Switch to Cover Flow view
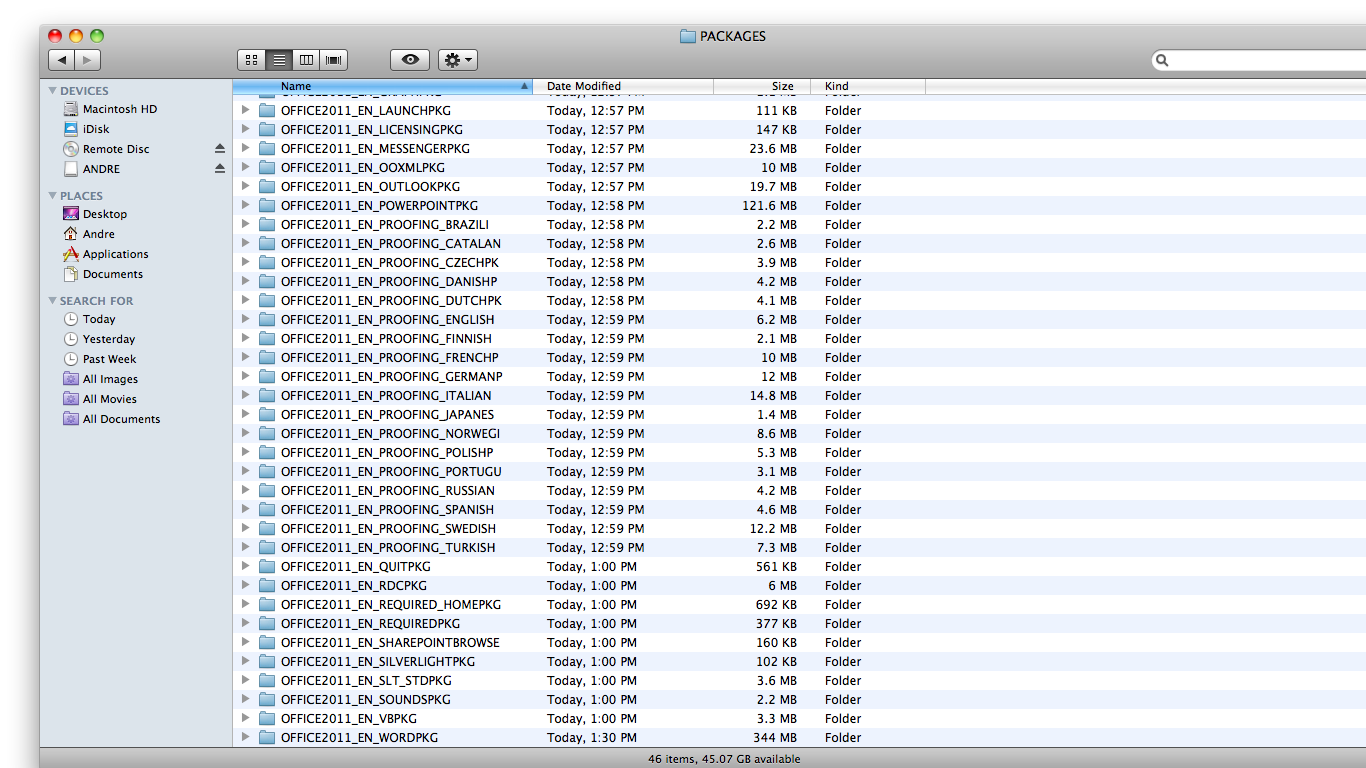The width and height of the screenshot is (1366, 768). click(333, 60)
